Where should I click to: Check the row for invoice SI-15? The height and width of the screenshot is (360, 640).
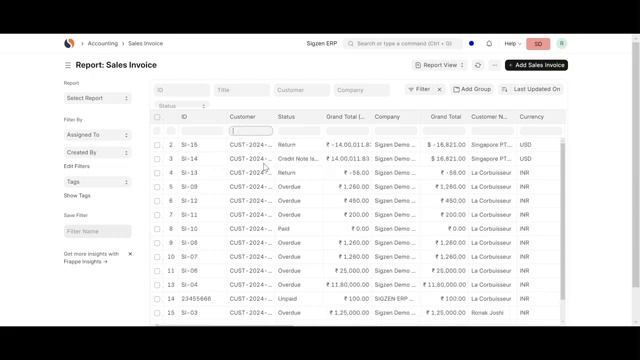click(x=157, y=145)
